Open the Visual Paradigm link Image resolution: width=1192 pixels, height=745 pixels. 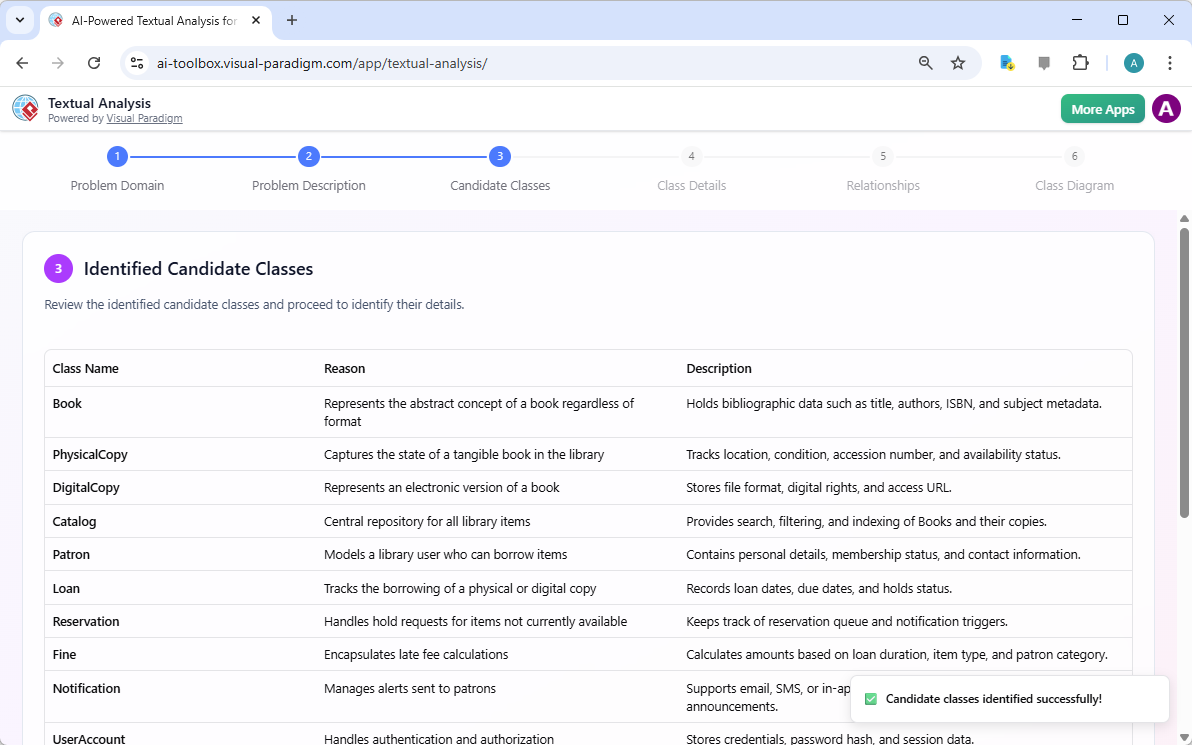[x=144, y=118]
